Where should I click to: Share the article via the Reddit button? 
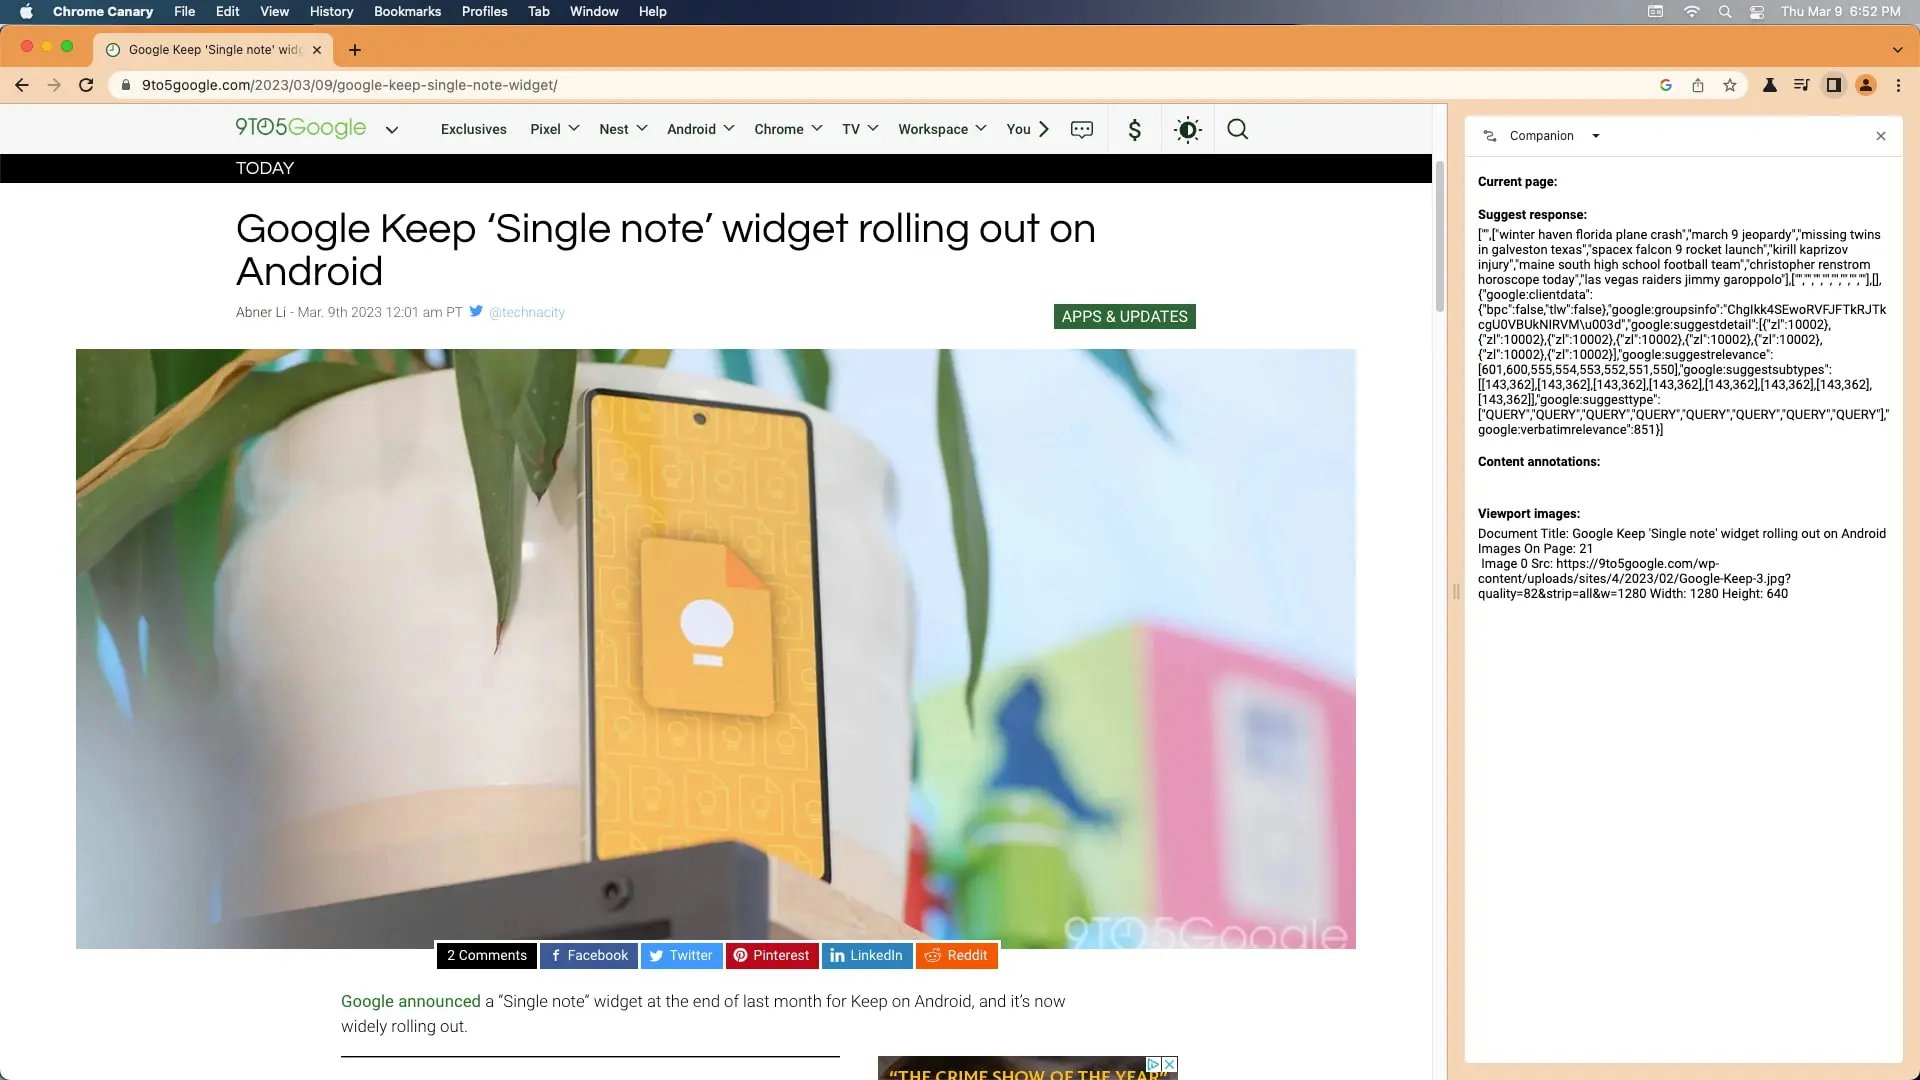click(x=957, y=955)
